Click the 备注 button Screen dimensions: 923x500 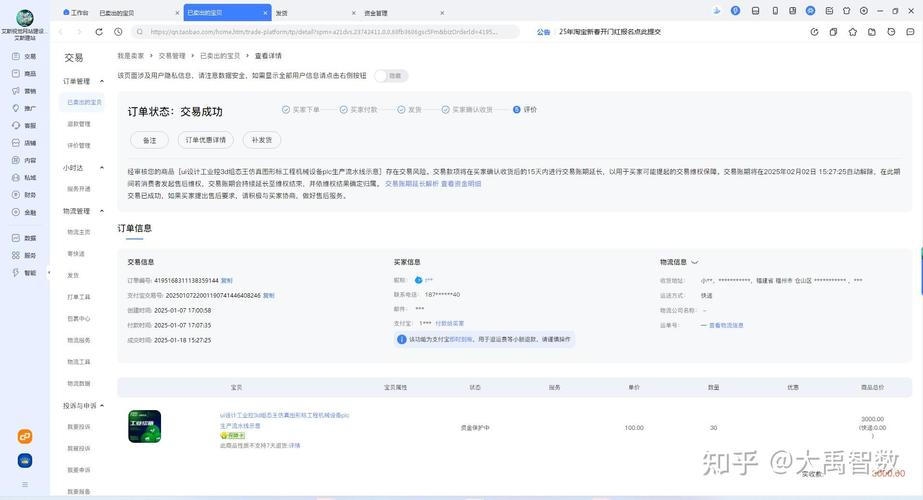tap(150, 140)
